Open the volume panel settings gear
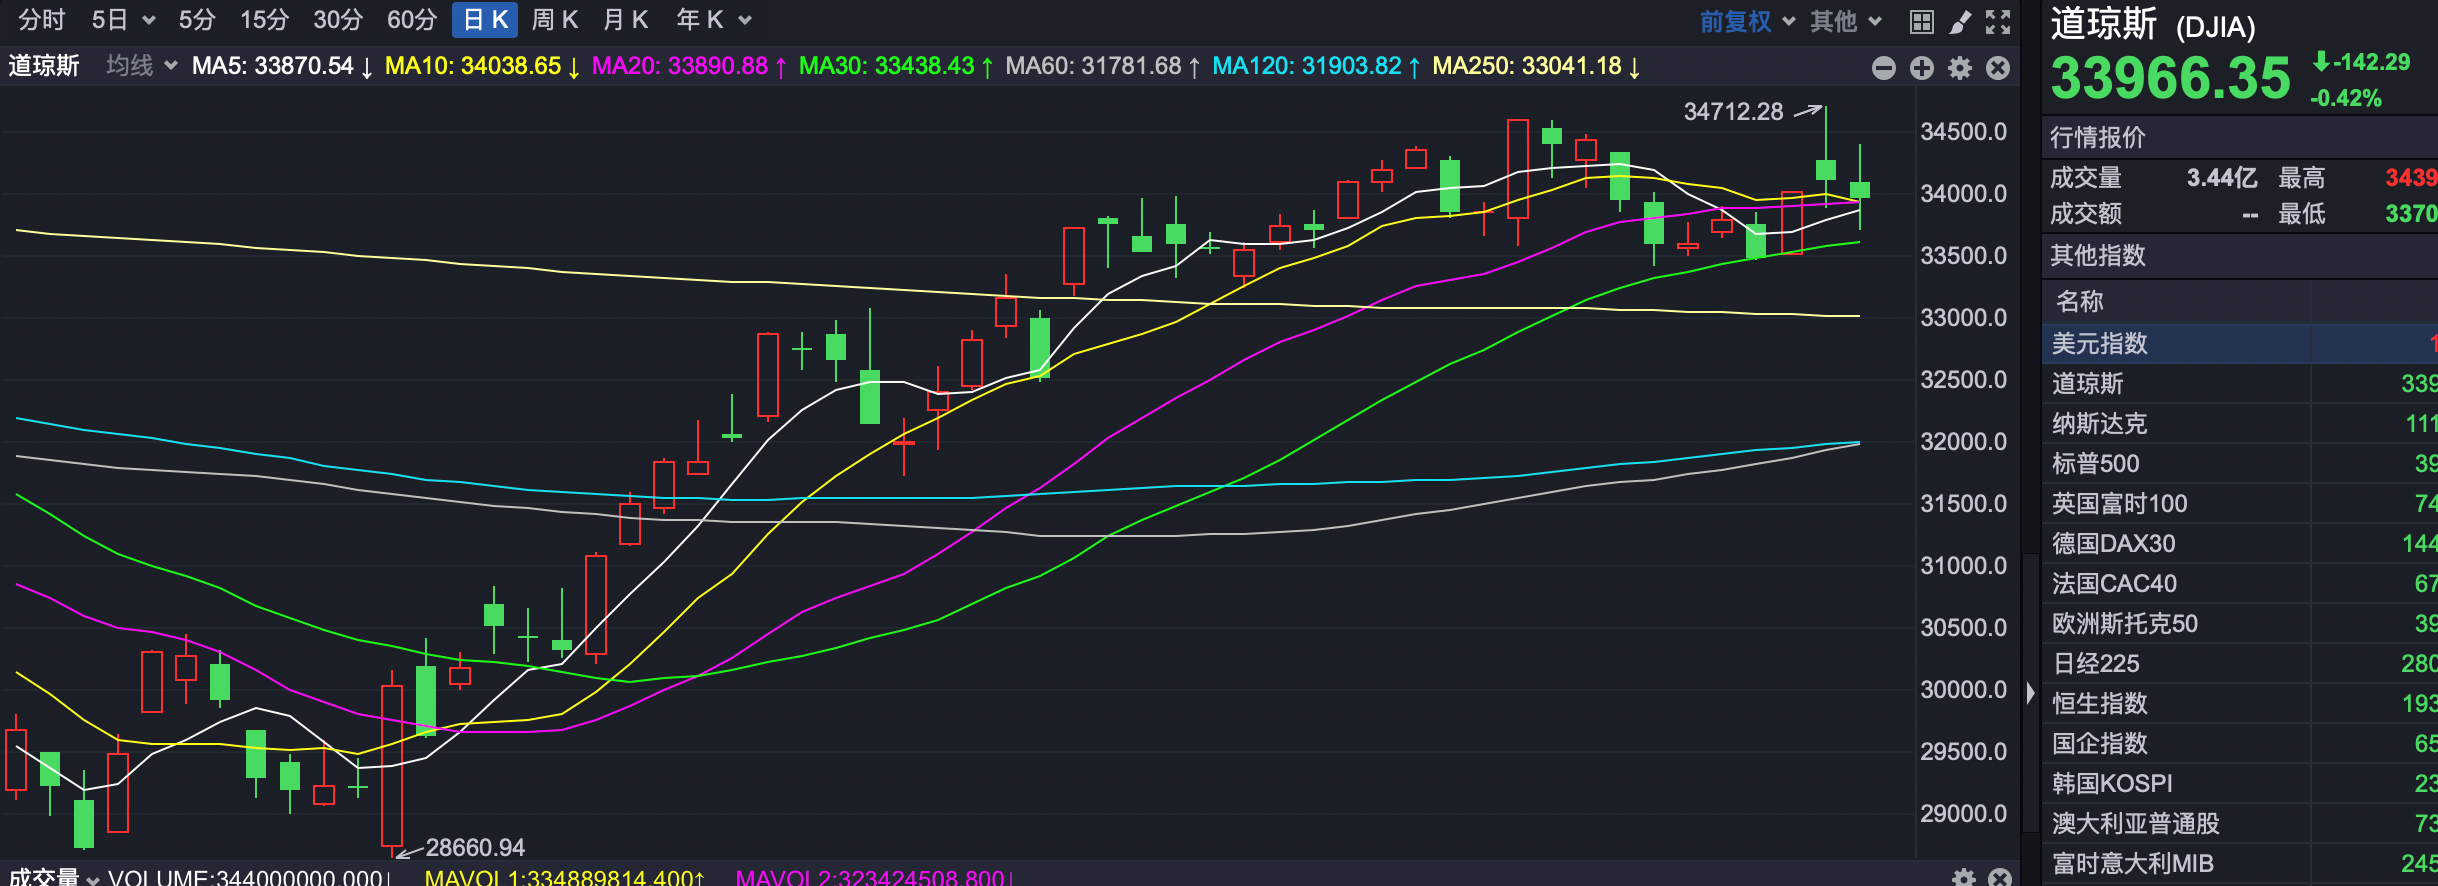The width and height of the screenshot is (2438, 886). click(1964, 878)
